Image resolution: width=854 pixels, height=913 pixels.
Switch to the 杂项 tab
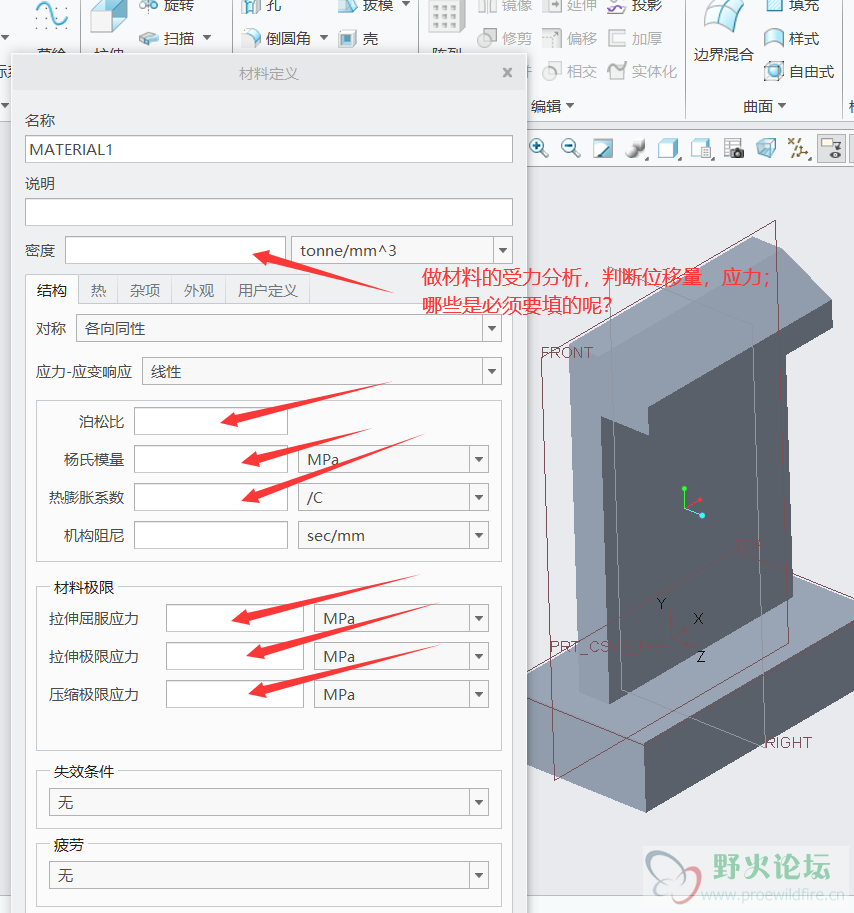pyautogui.click(x=144, y=290)
